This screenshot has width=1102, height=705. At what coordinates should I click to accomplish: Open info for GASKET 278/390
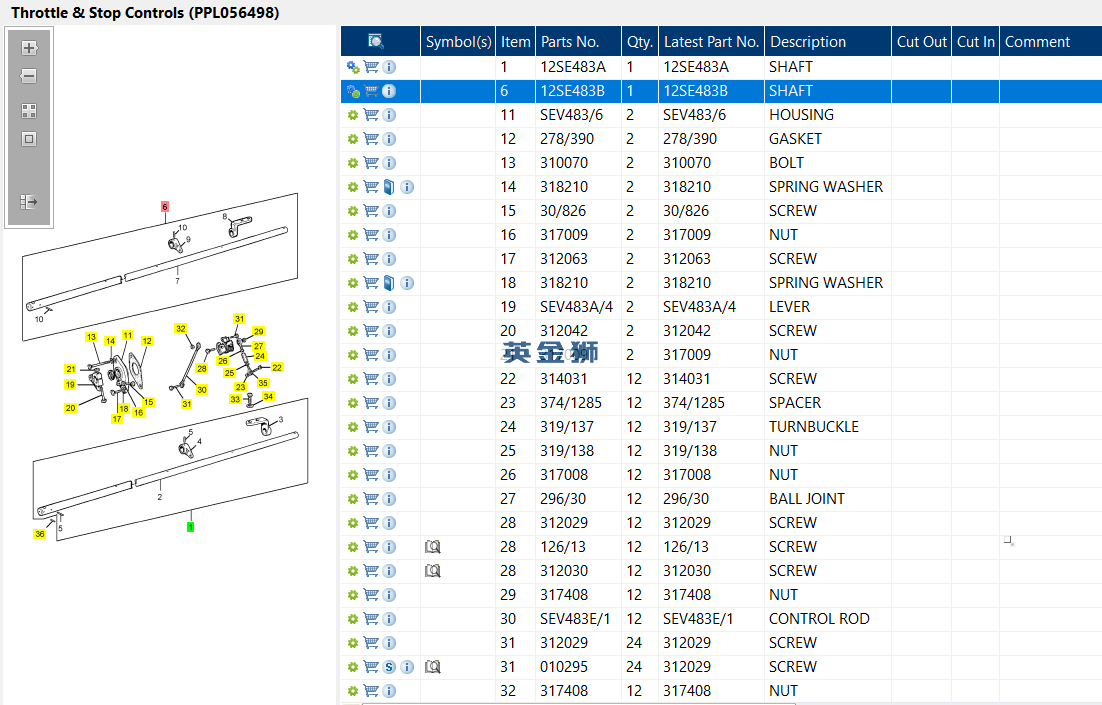pos(389,139)
